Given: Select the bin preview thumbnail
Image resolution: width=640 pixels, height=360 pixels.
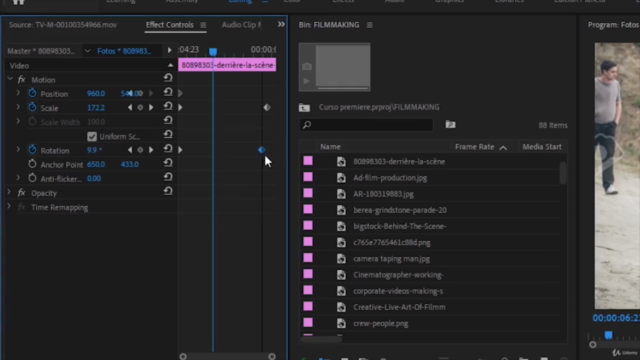Looking at the screenshot, I should coord(335,67).
